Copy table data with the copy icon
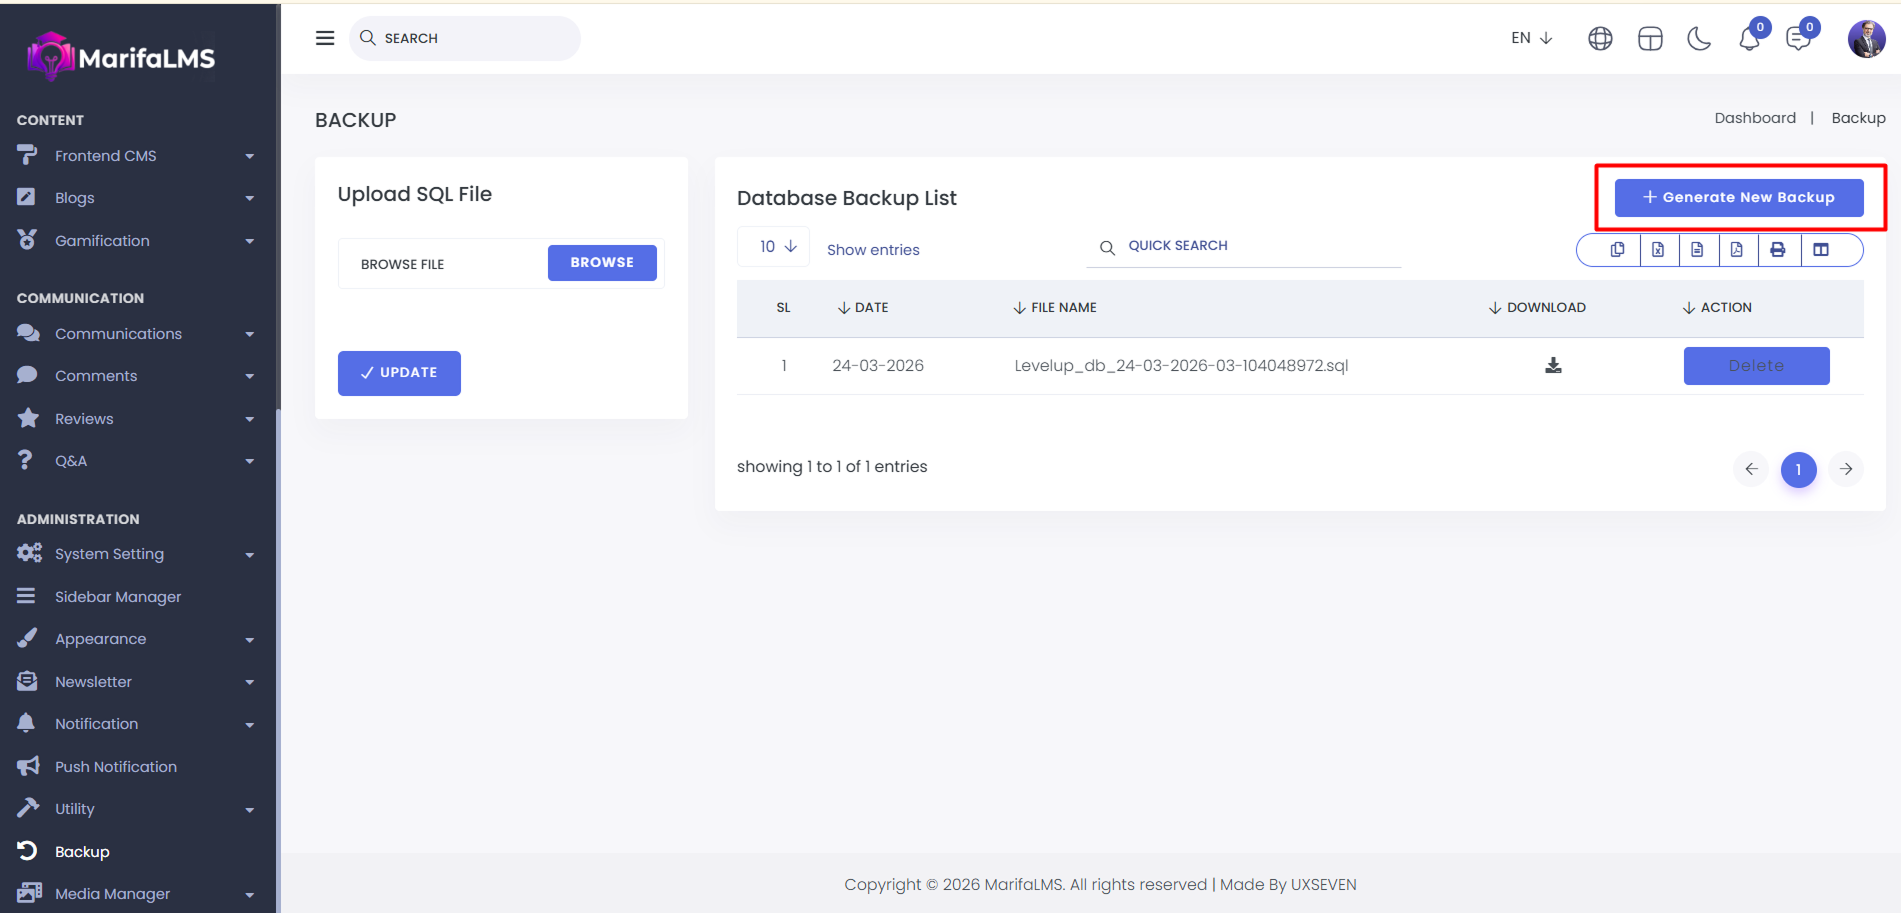Image resolution: width=1901 pixels, height=913 pixels. click(1617, 250)
